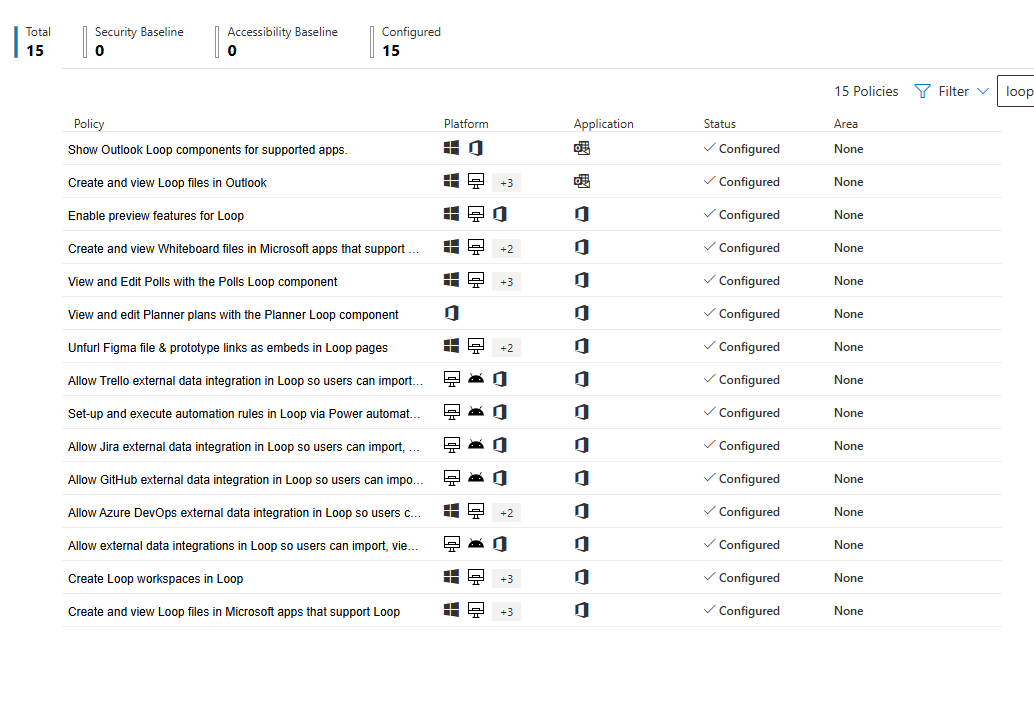Click None area value in Planner plans row
1034x705 pixels.
tap(848, 314)
